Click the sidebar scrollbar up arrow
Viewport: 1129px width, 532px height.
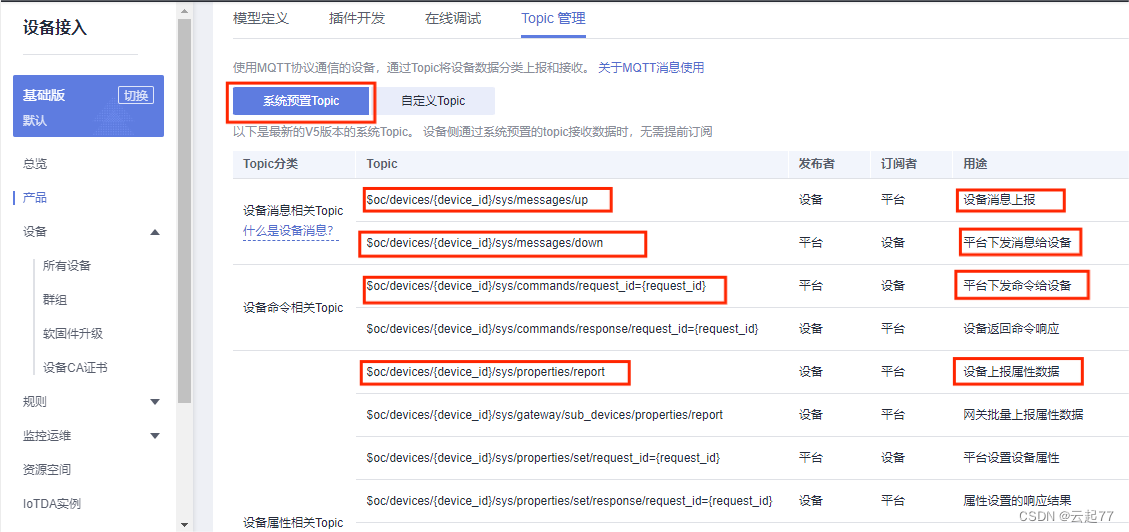184,12
